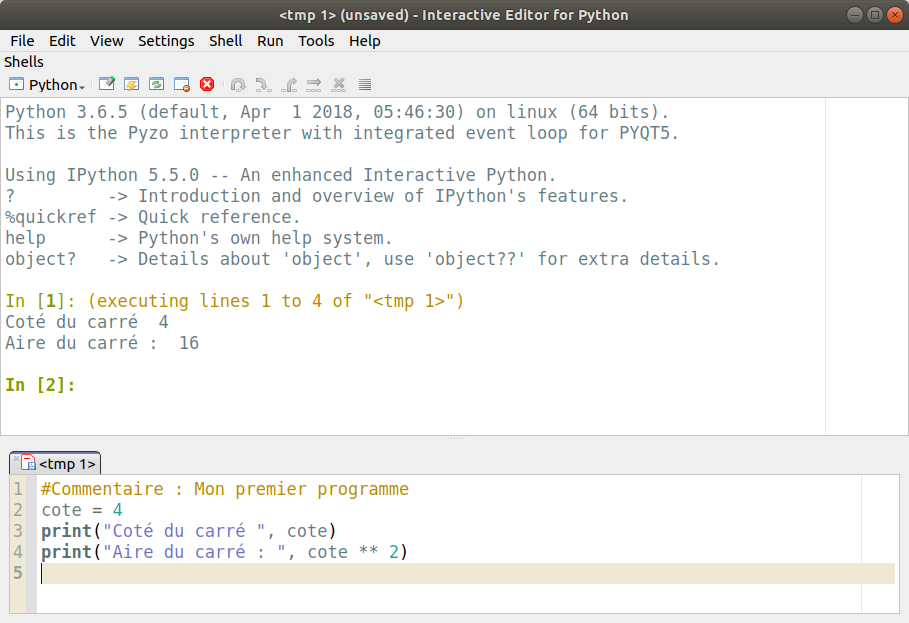The height and width of the screenshot is (623, 909).
Task: Open the Shell menu
Action: 226,41
